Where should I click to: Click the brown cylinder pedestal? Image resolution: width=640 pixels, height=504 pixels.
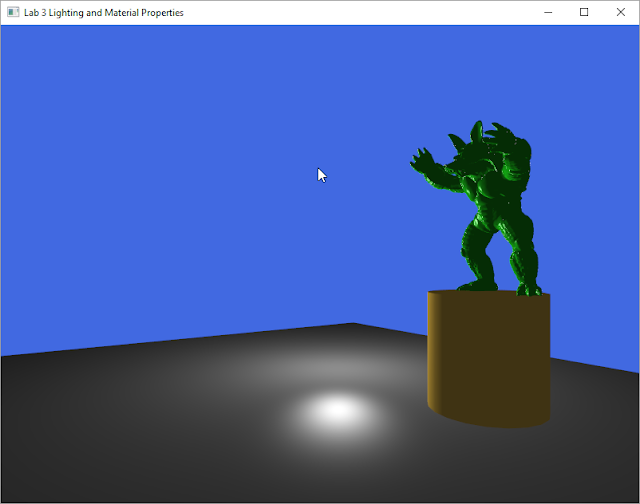(x=489, y=359)
